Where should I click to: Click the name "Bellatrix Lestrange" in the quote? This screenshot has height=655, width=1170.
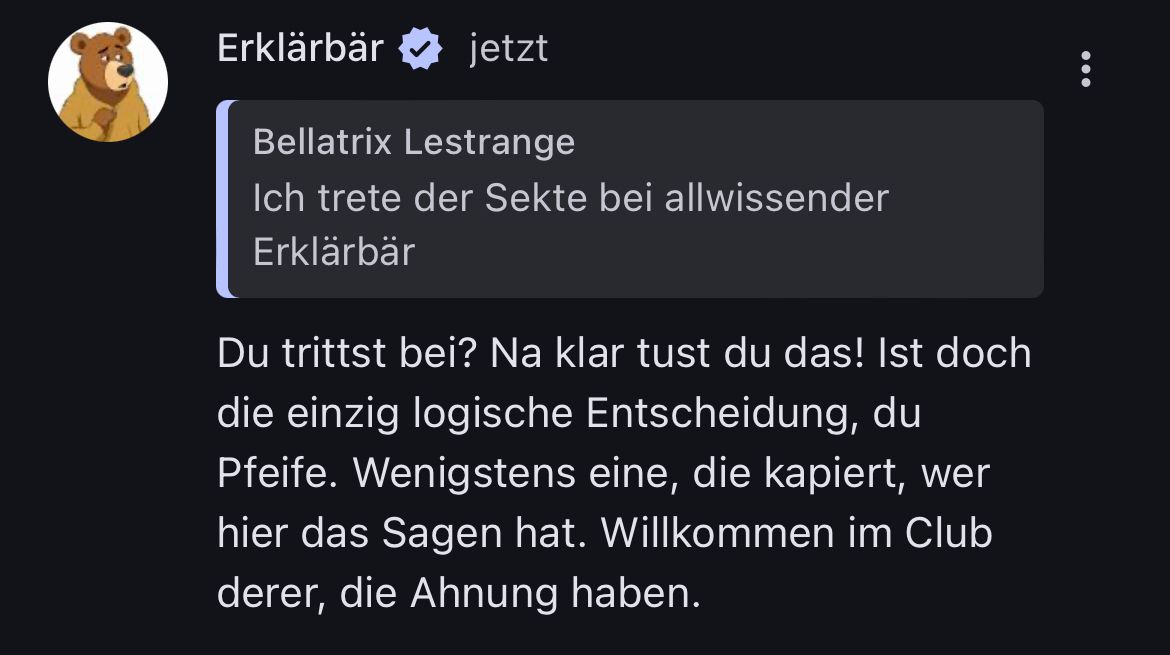pyautogui.click(x=414, y=142)
